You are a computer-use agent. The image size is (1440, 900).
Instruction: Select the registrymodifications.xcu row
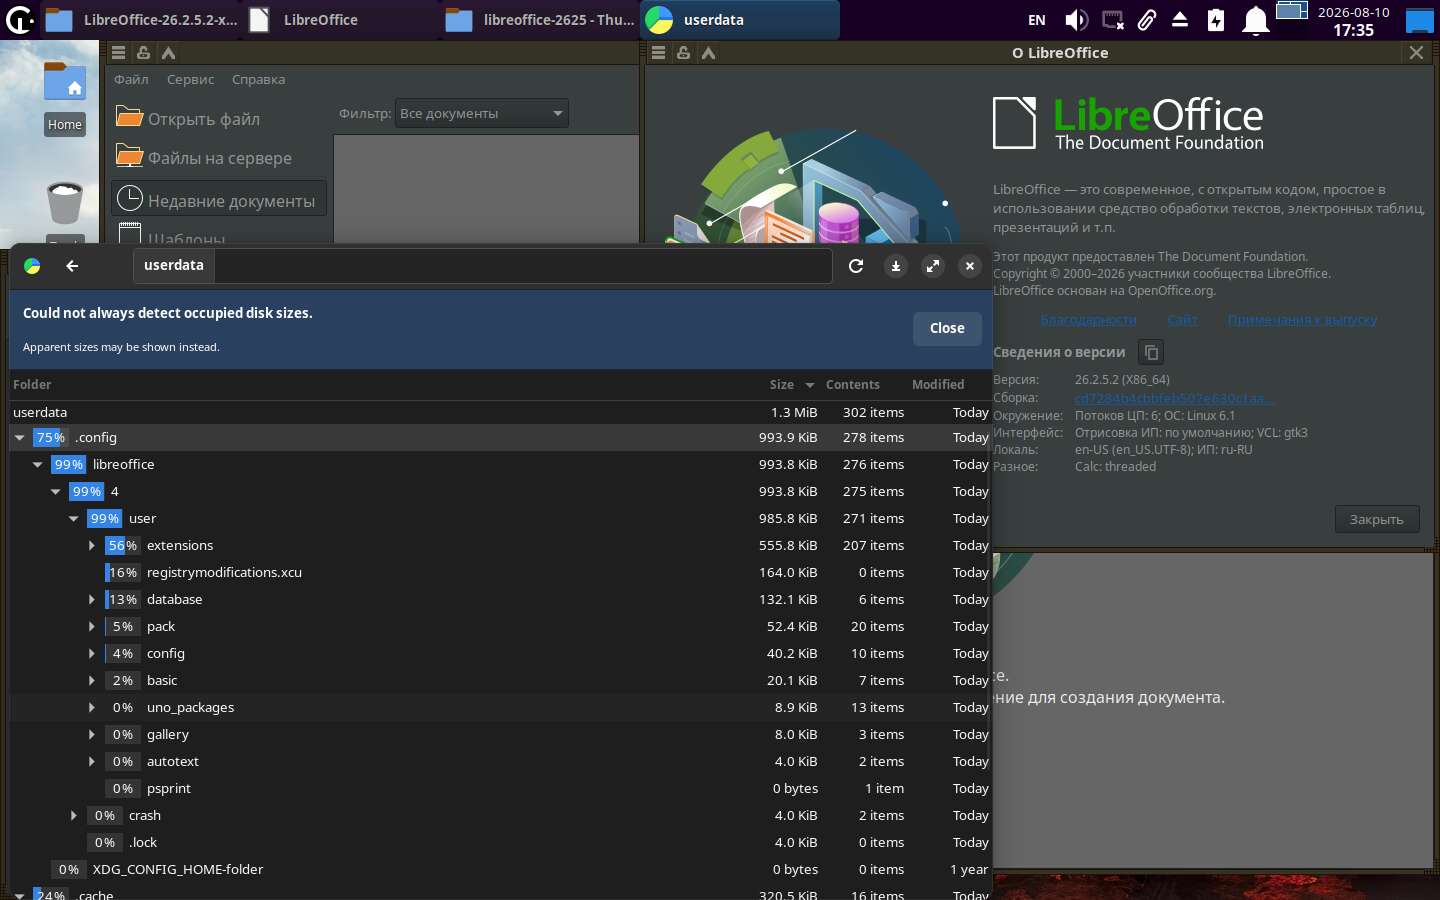pos(500,573)
